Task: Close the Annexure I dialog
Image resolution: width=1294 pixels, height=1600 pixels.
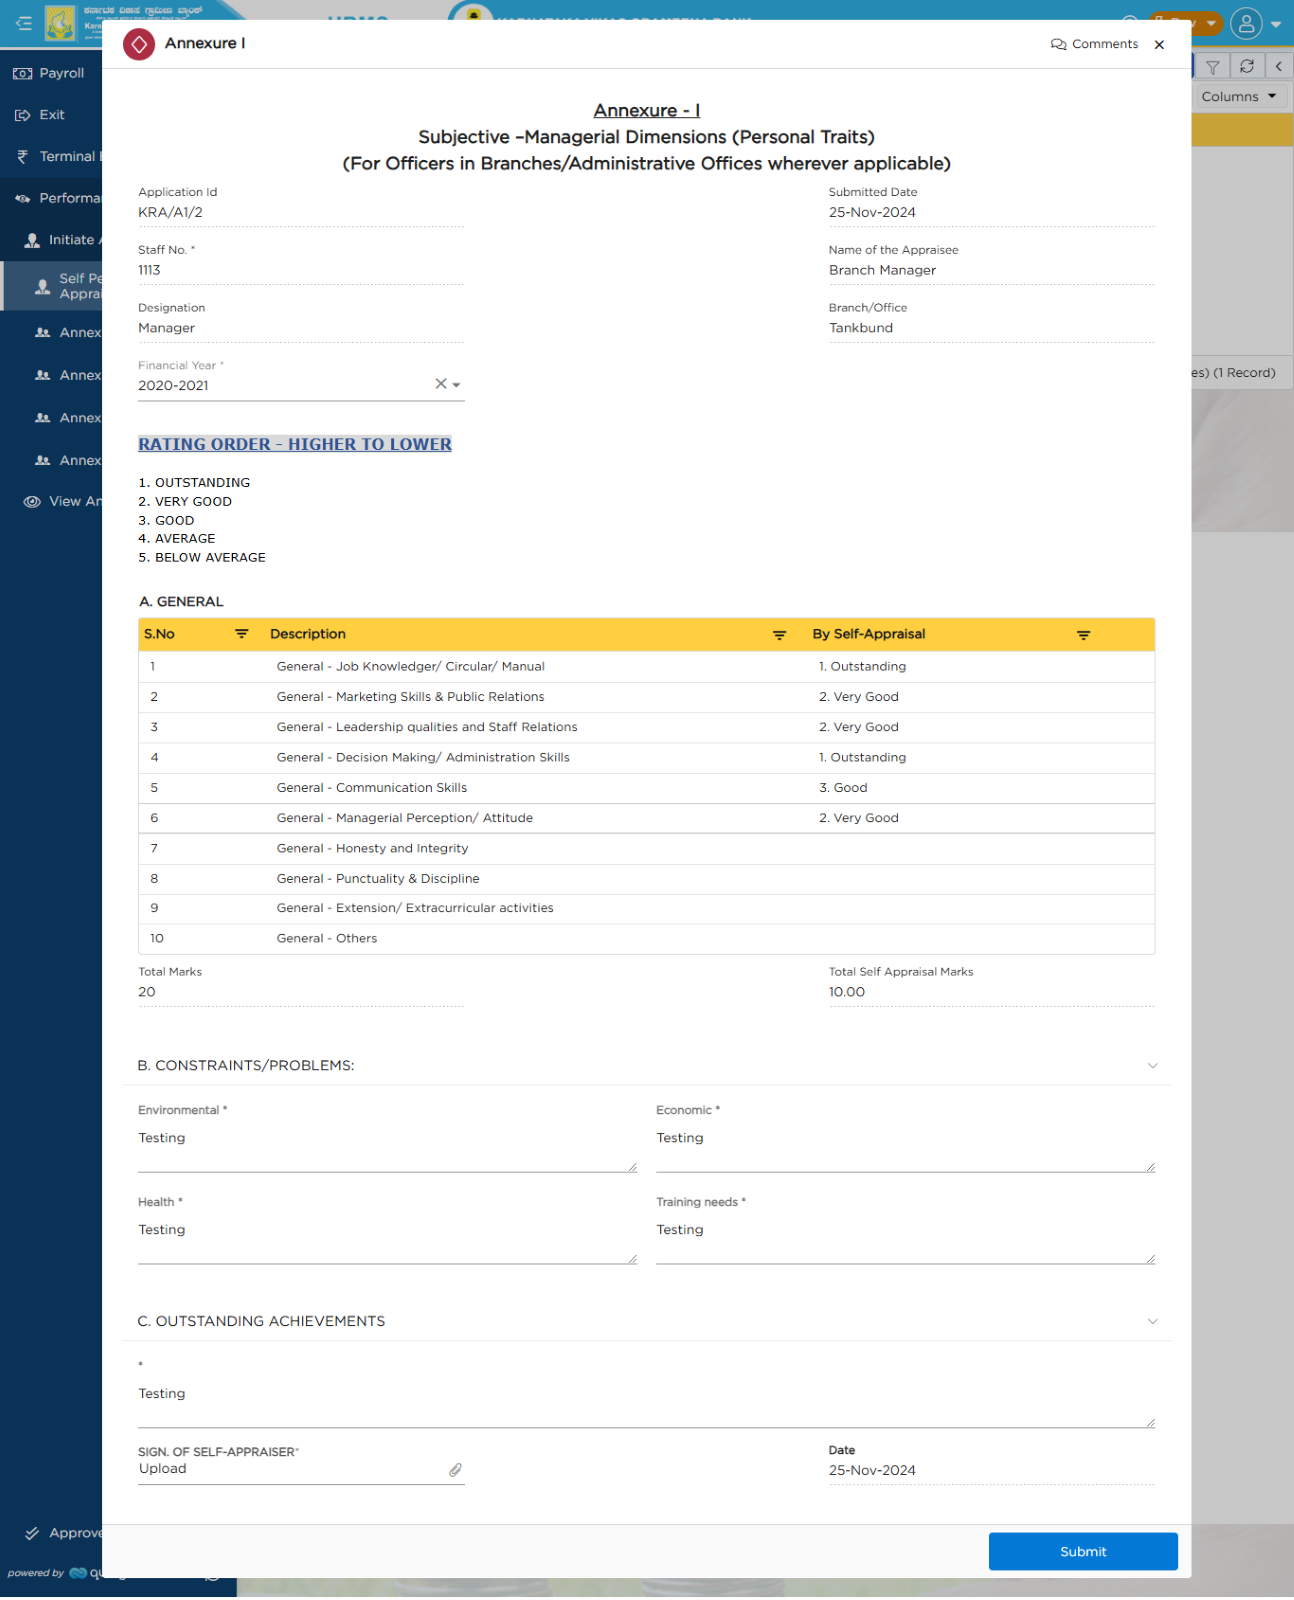Action: coord(1159,44)
